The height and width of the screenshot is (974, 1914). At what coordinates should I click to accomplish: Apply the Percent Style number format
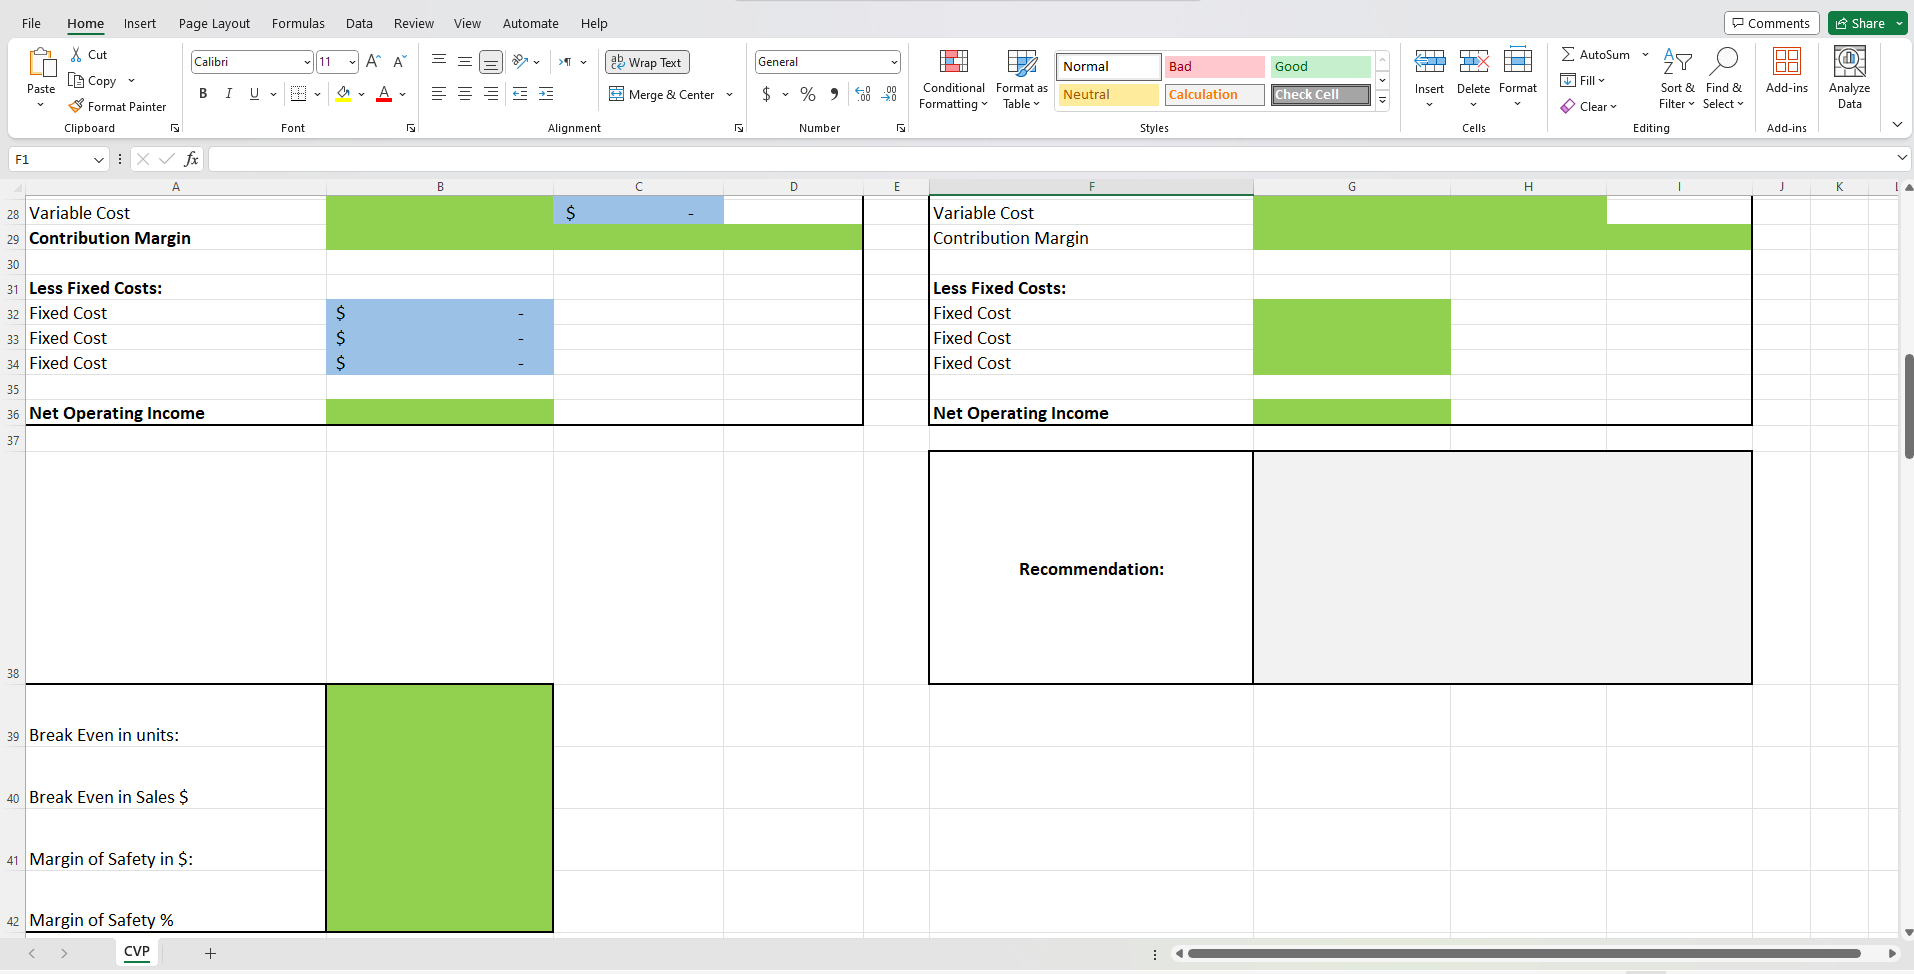tap(807, 94)
